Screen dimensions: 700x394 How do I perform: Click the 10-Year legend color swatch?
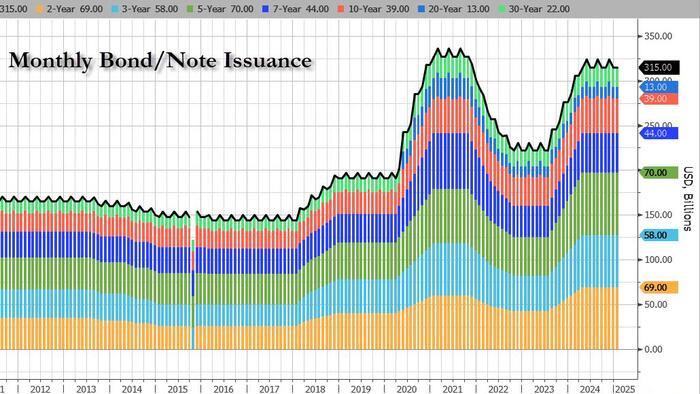pyautogui.click(x=341, y=9)
